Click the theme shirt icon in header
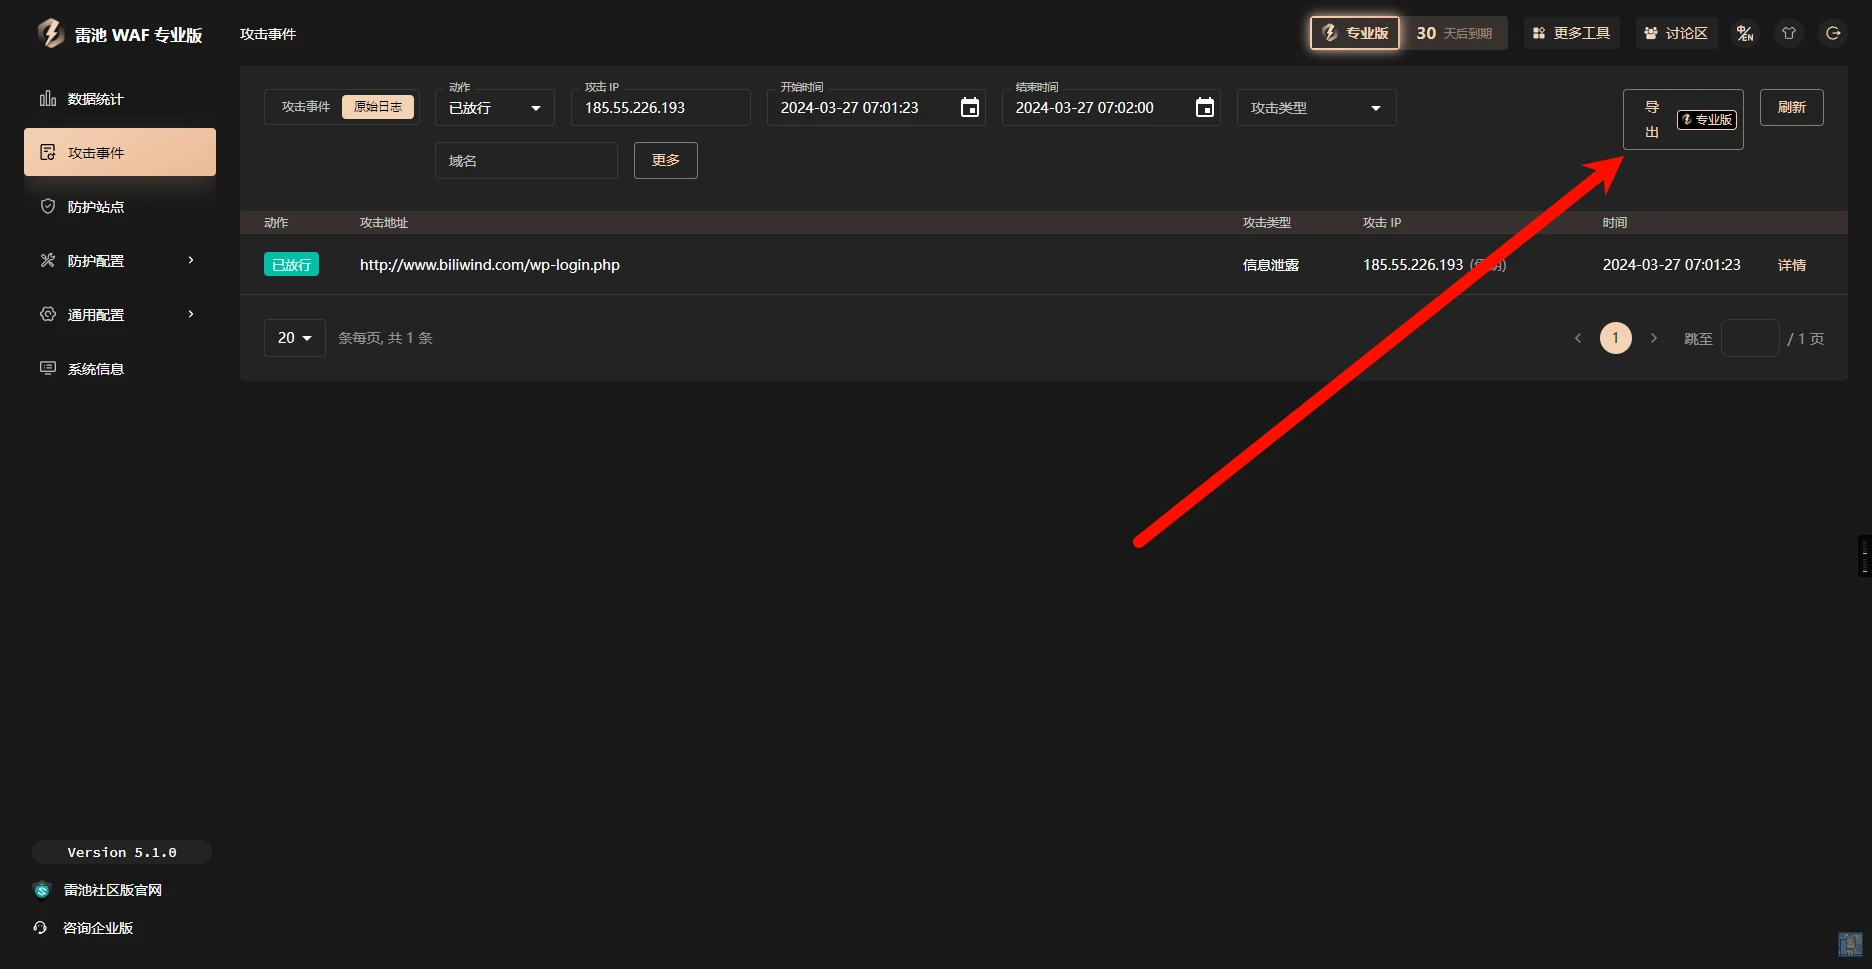The image size is (1872, 969). tap(1789, 33)
